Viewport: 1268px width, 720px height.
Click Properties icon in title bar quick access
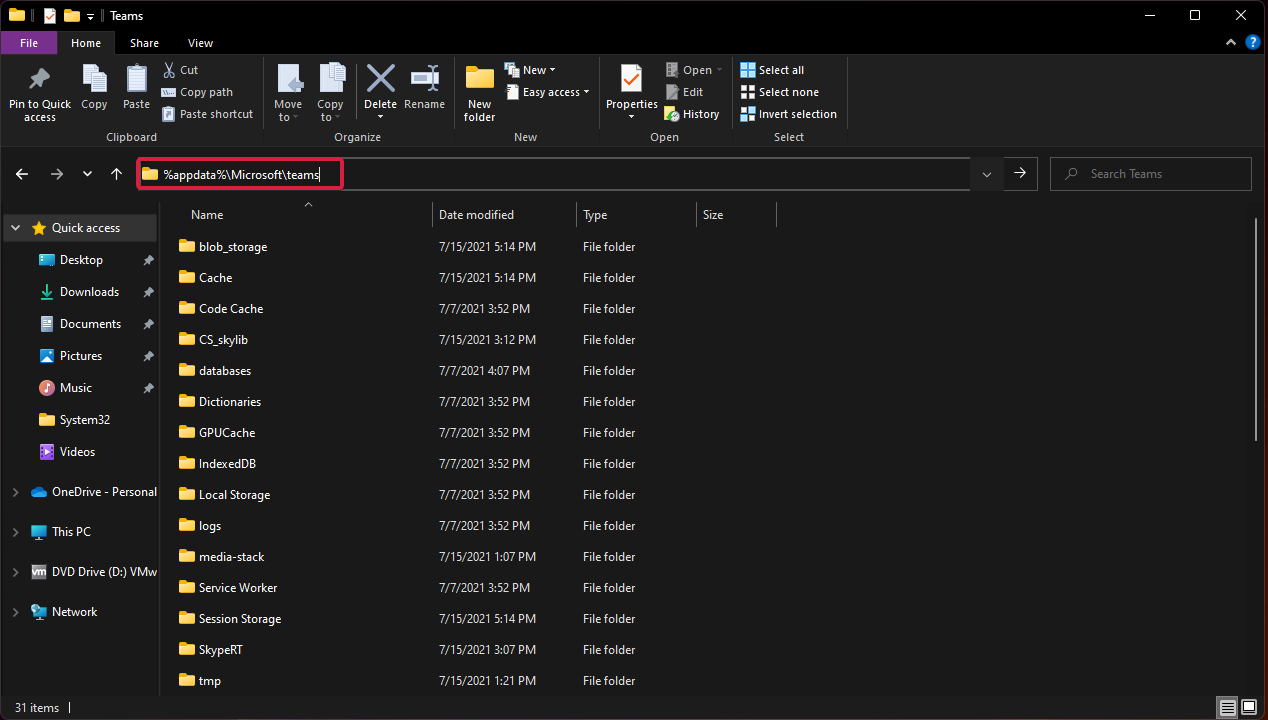click(x=50, y=16)
